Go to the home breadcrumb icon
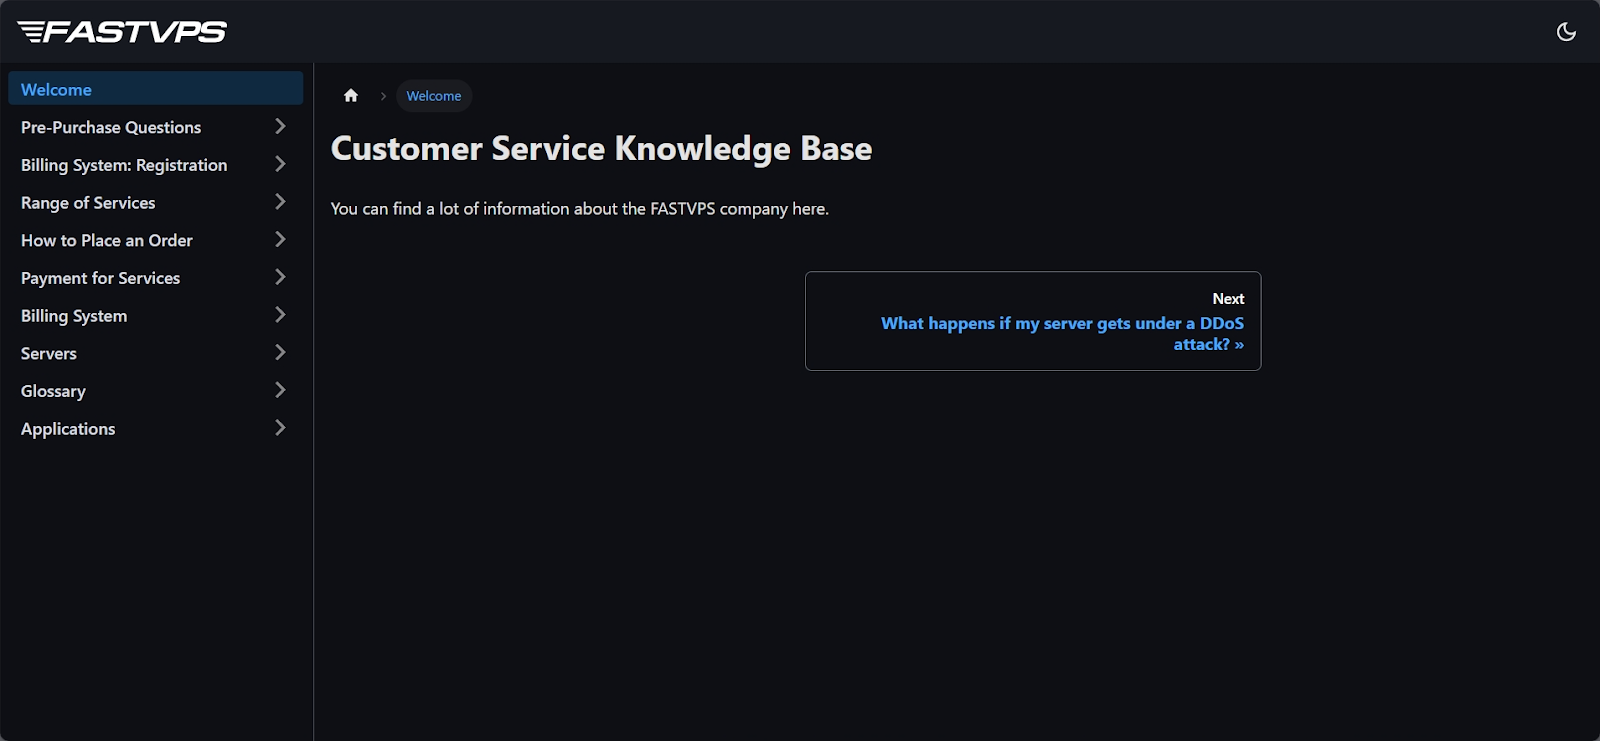Viewport: 1600px width, 741px height. point(351,96)
